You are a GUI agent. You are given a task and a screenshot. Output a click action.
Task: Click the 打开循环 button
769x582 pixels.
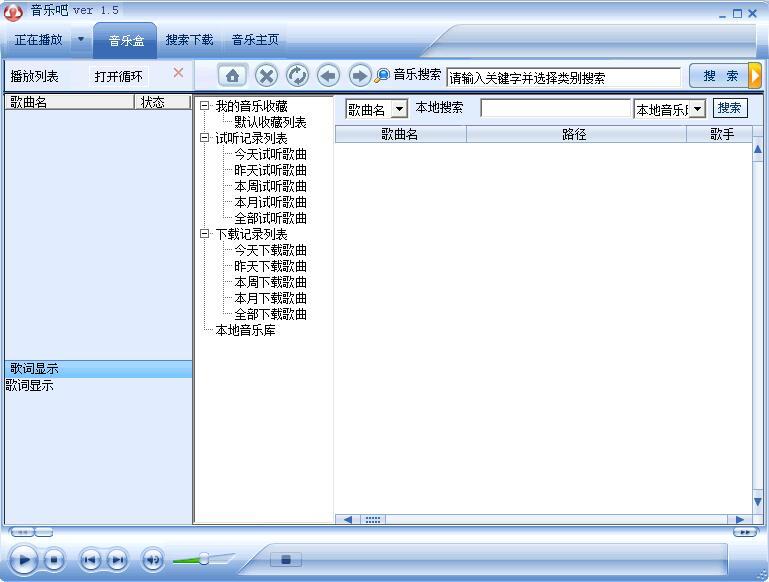[x=118, y=76]
